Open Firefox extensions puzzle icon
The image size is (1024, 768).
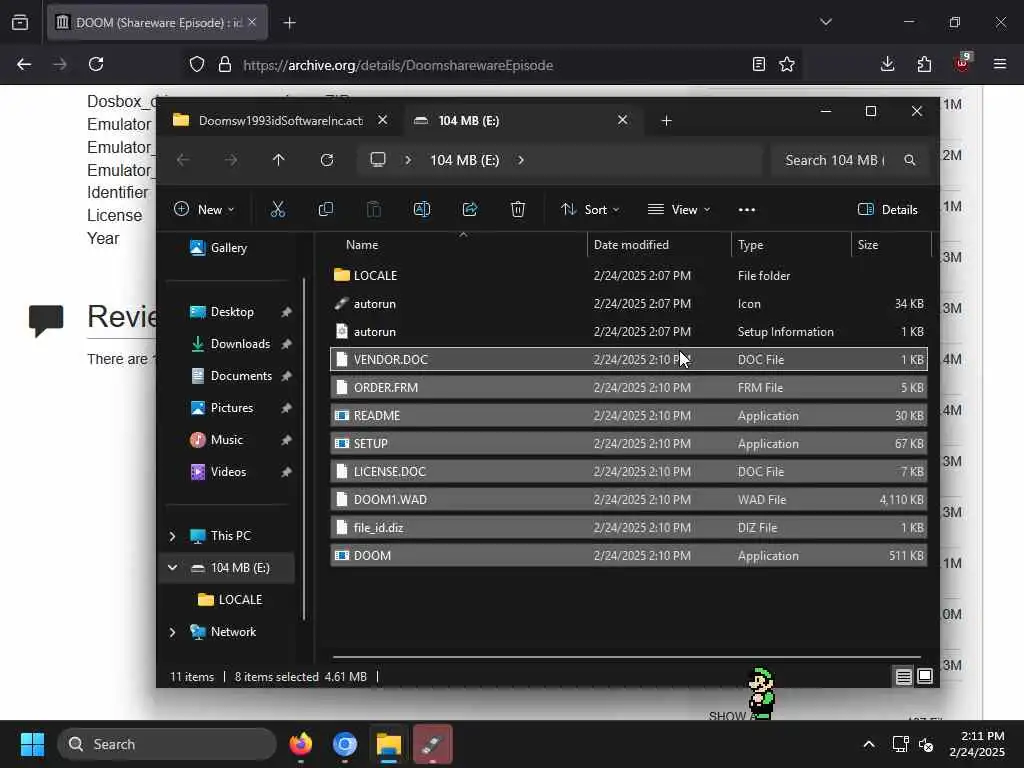point(924,64)
